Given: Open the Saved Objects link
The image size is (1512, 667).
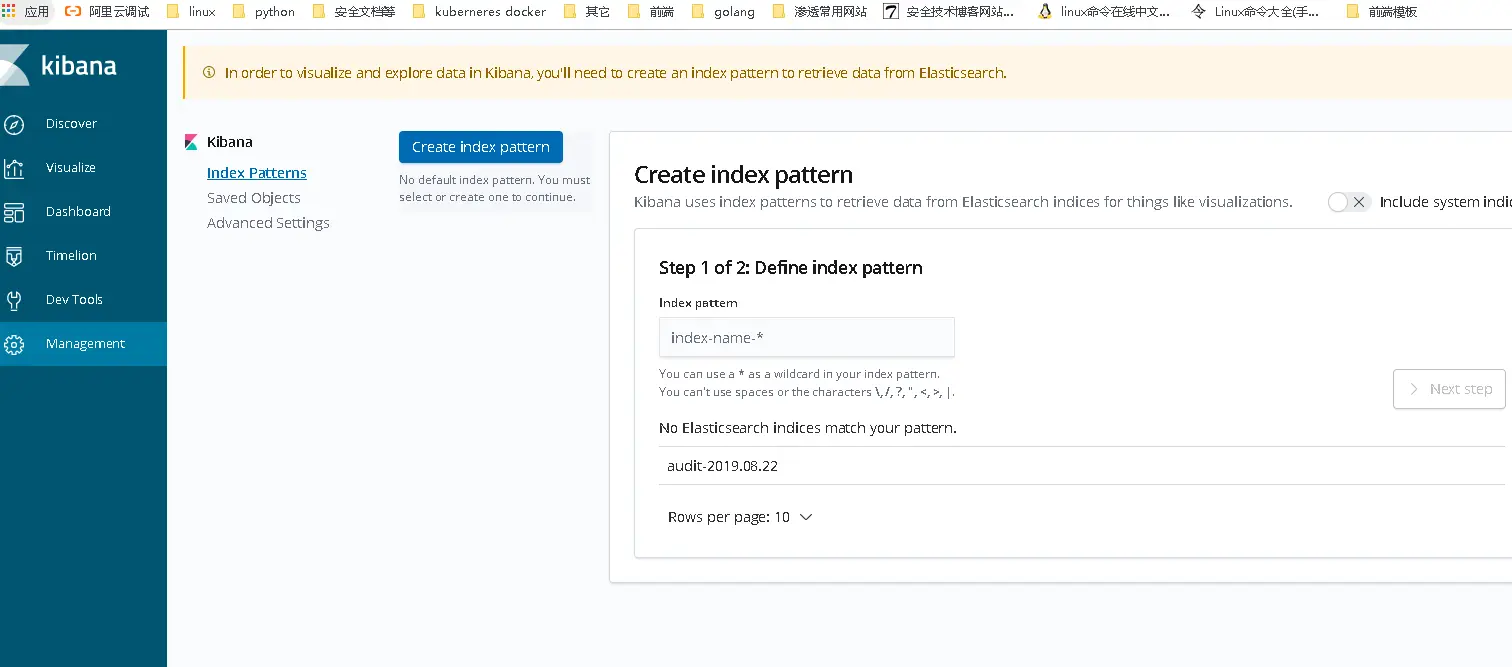Looking at the screenshot, I should (x=254, y=198).
